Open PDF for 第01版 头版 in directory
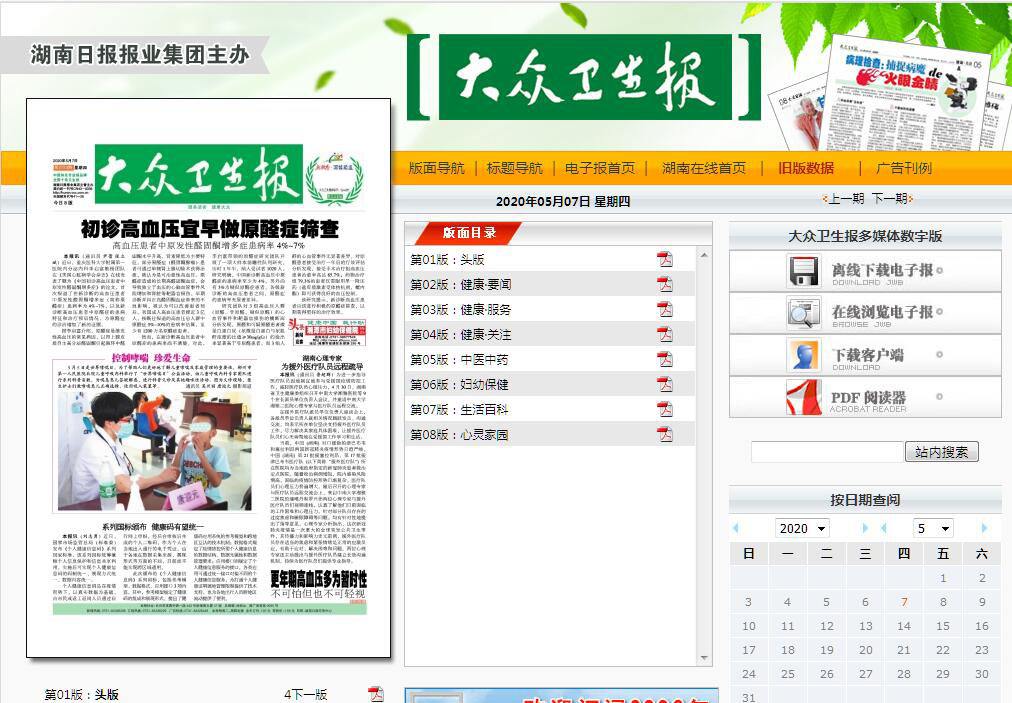This screenshot has width=1012, height=703. tap(664, 260)
